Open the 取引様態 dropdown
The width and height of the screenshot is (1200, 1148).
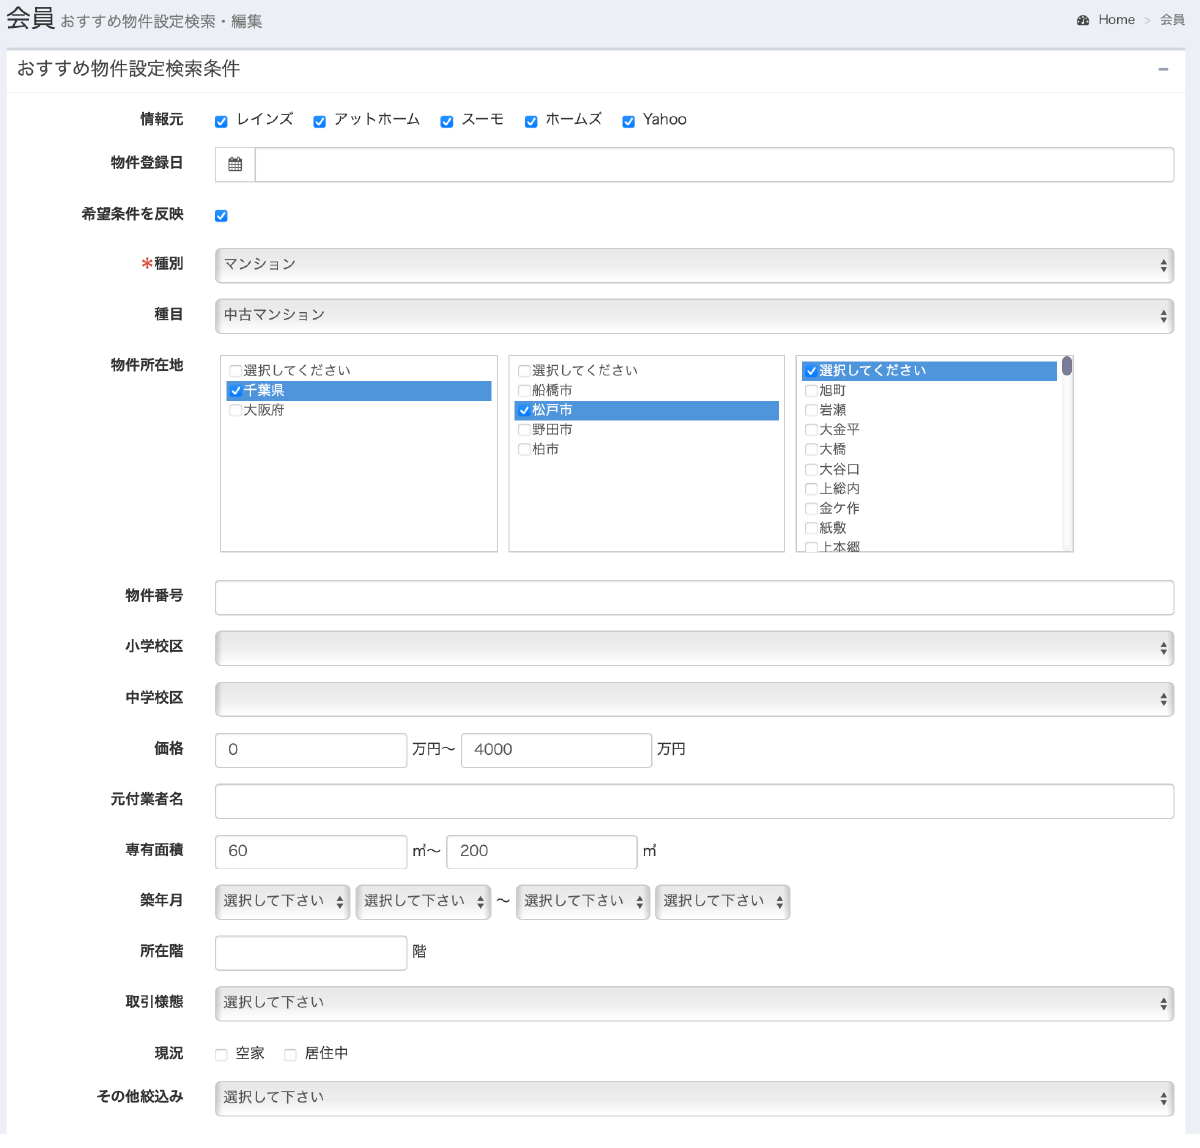(694, 1003)
